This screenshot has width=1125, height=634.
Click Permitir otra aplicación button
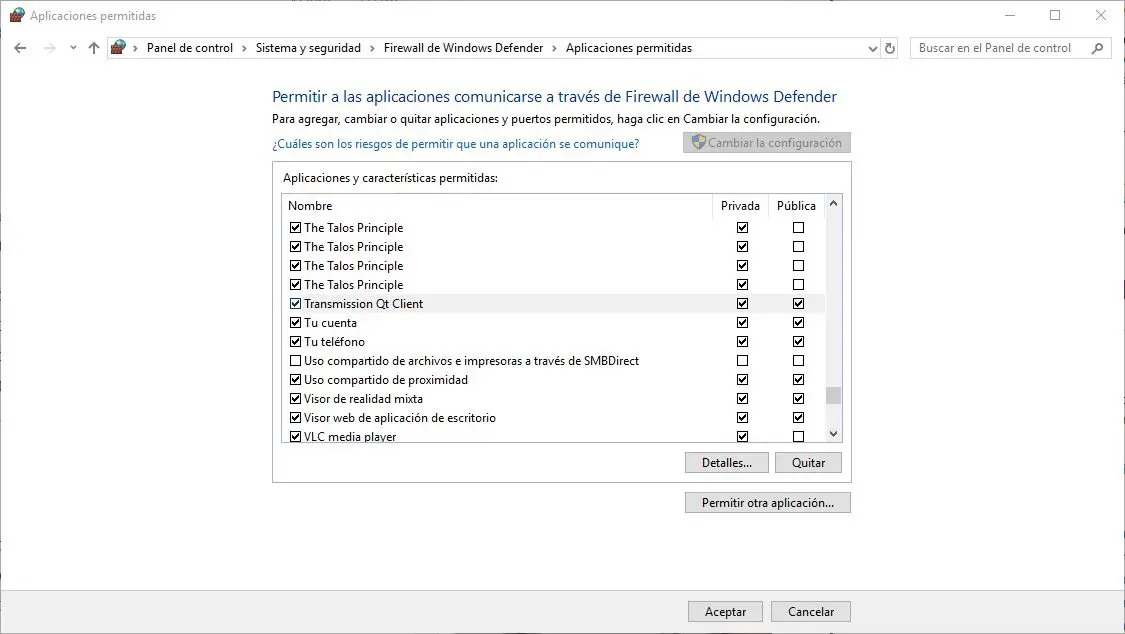pos(767,503)
